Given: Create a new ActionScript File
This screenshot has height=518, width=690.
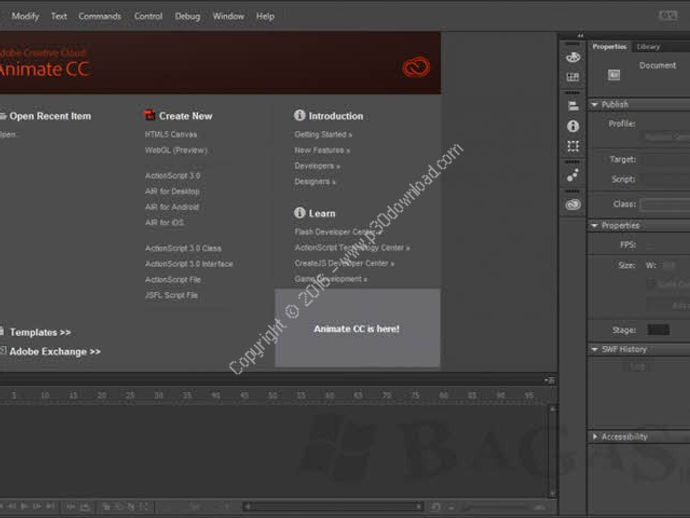Looking at the screenshot, I should point(172,279).
